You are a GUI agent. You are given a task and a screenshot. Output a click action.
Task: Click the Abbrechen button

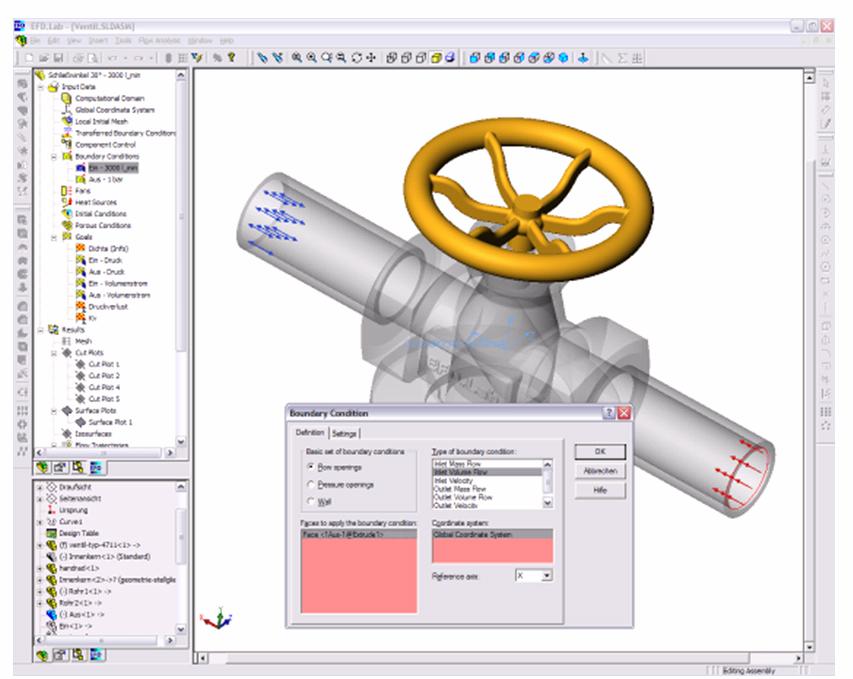[x=600, y=471]
